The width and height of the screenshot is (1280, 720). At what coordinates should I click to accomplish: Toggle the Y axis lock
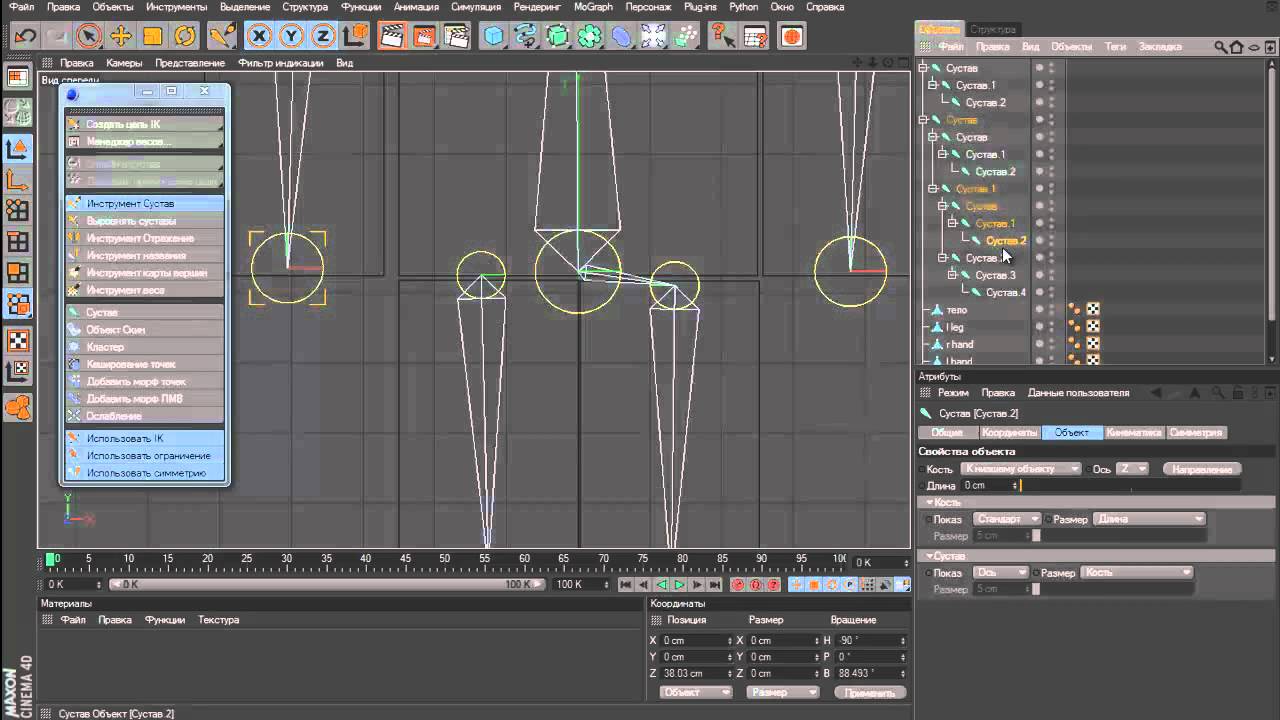pyautogui.click(x=291, y=37)
